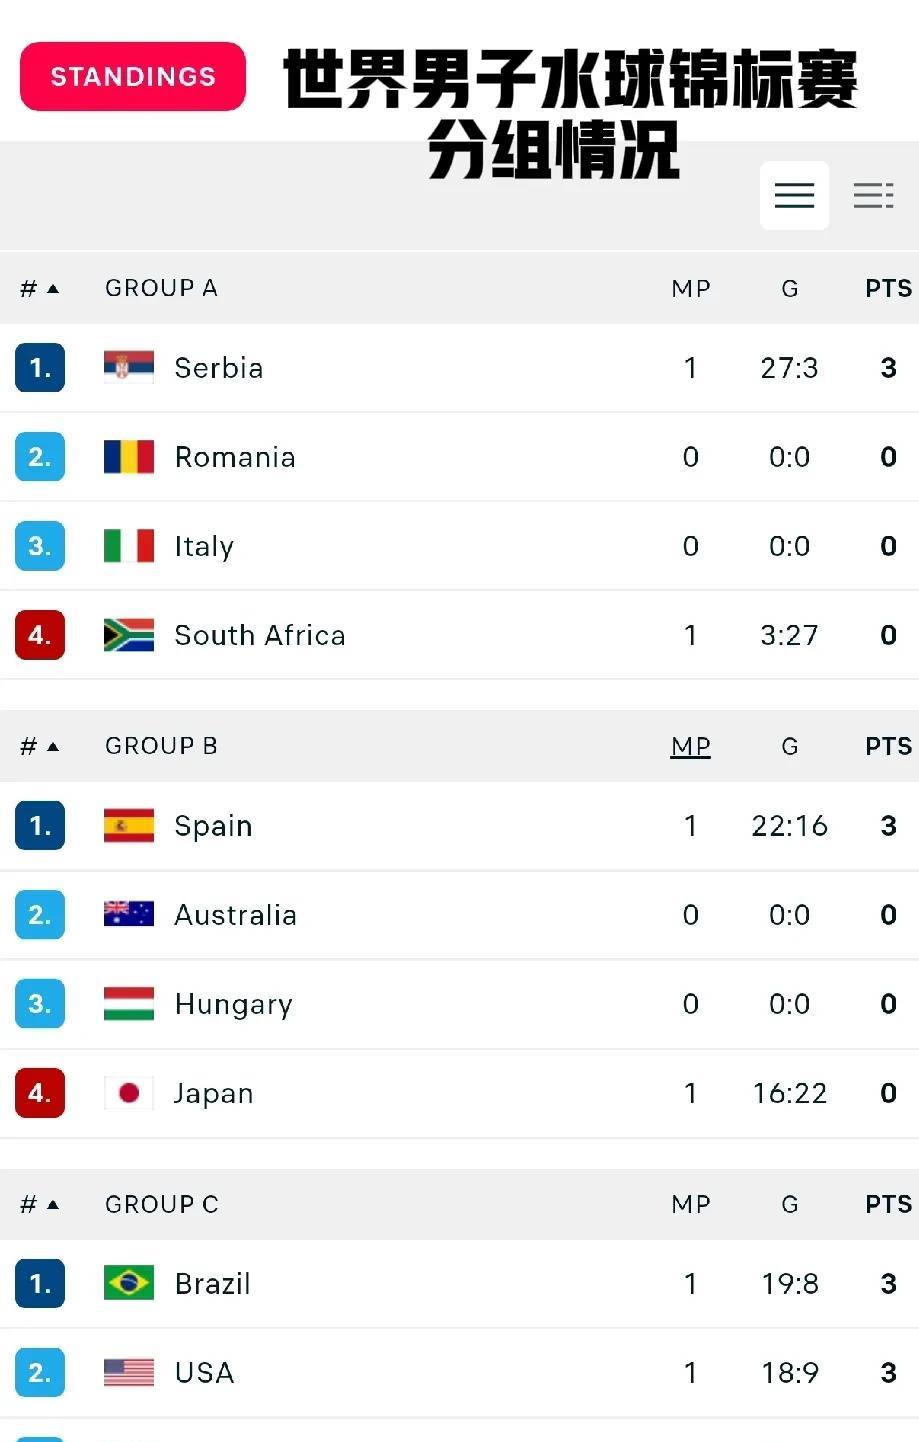Sort Group B by MP column
Viewport: 919px width, 1442px height.
point(691,746)
